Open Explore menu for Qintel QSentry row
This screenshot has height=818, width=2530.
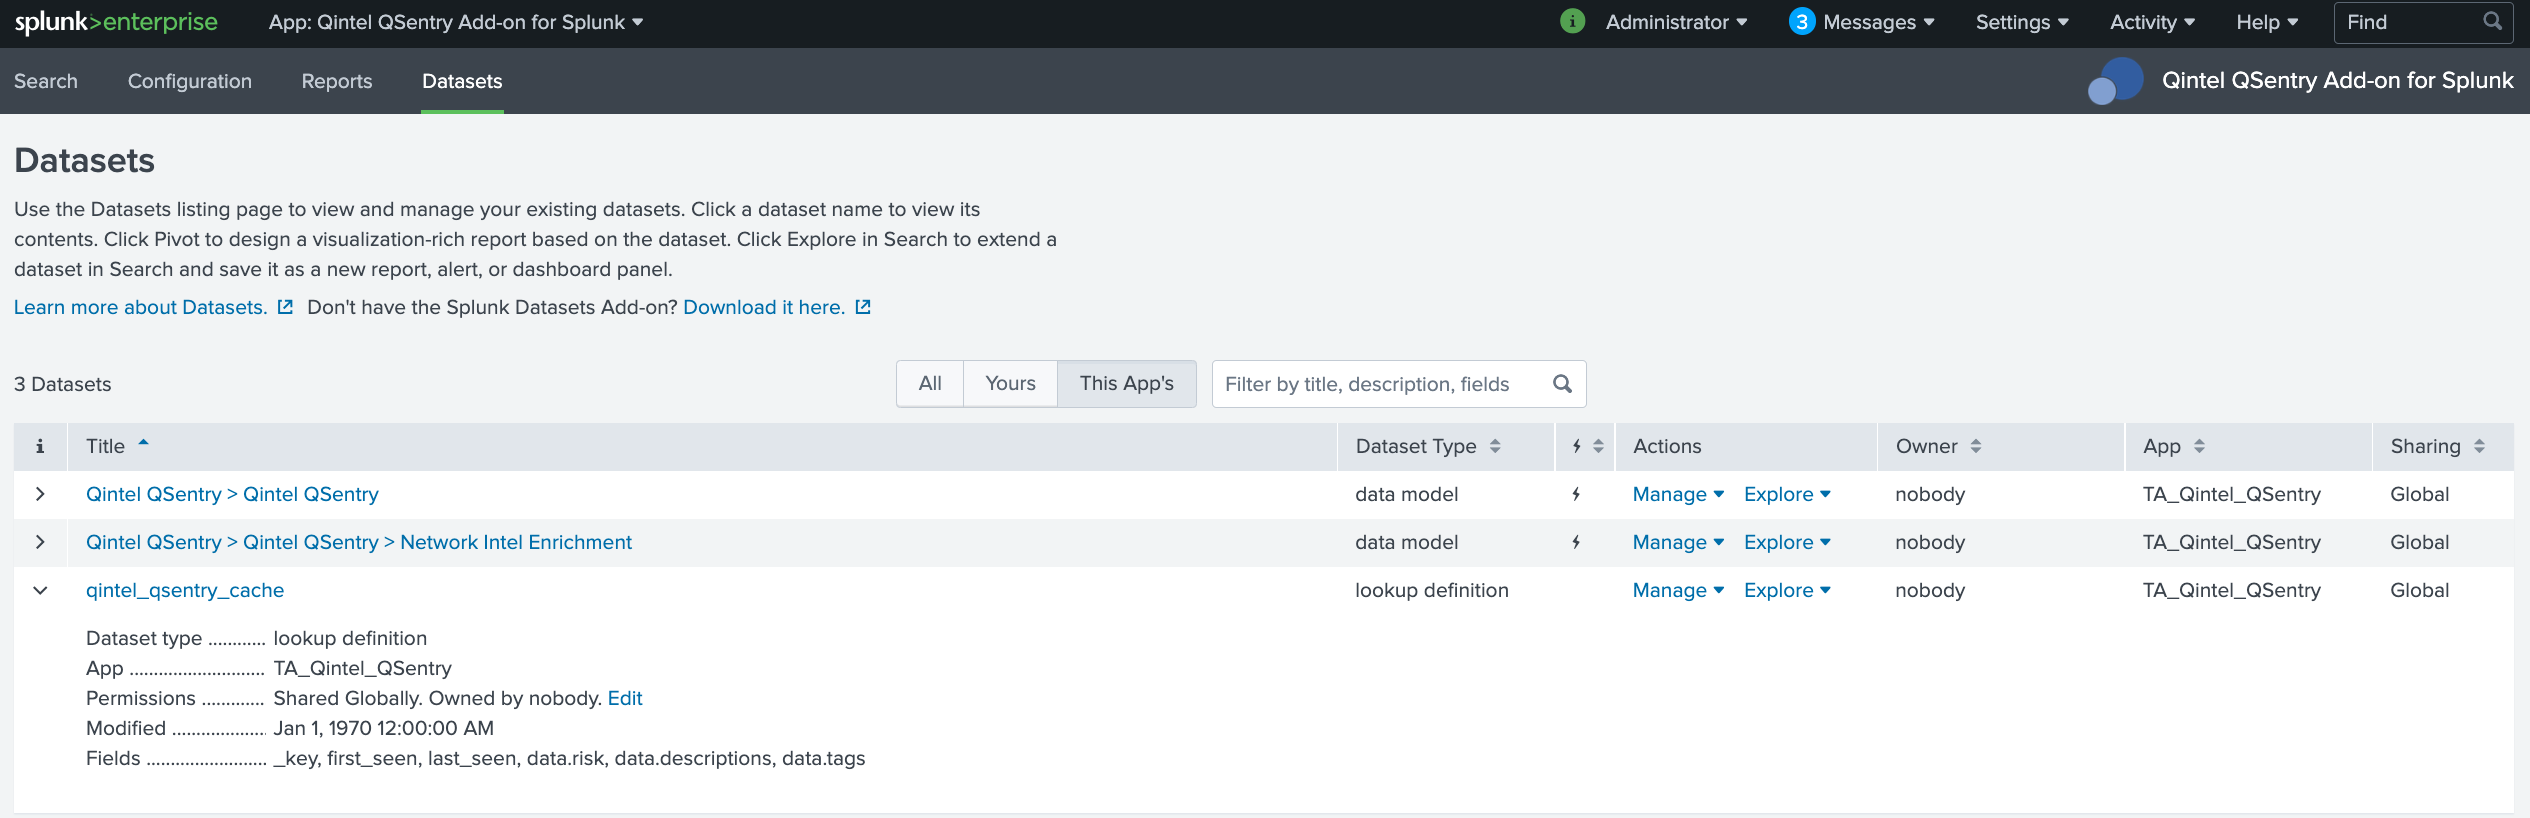(x=1787, y=494)
